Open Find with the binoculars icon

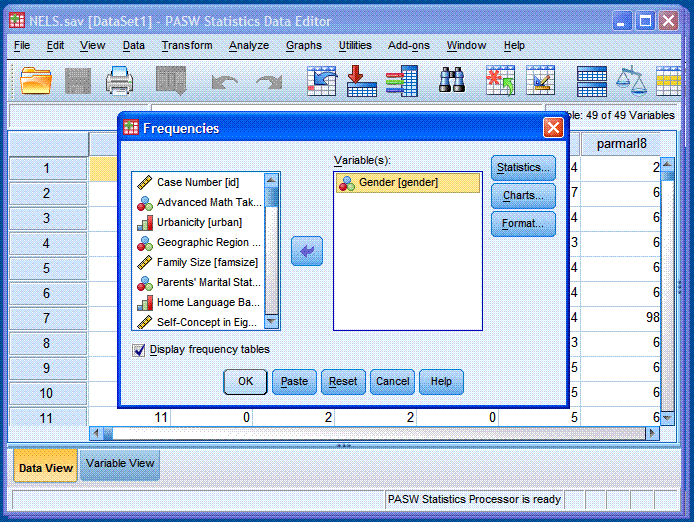click(x=451, y=80)
